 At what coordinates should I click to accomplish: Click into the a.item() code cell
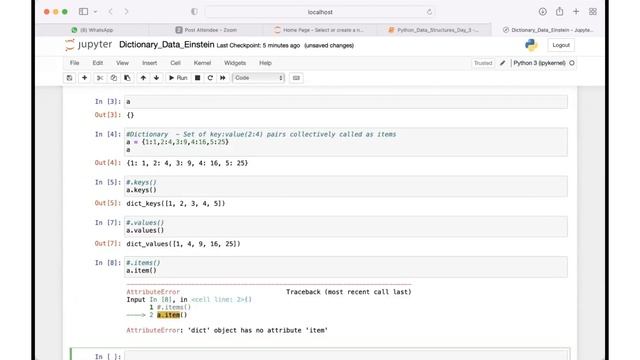(346, 267)
